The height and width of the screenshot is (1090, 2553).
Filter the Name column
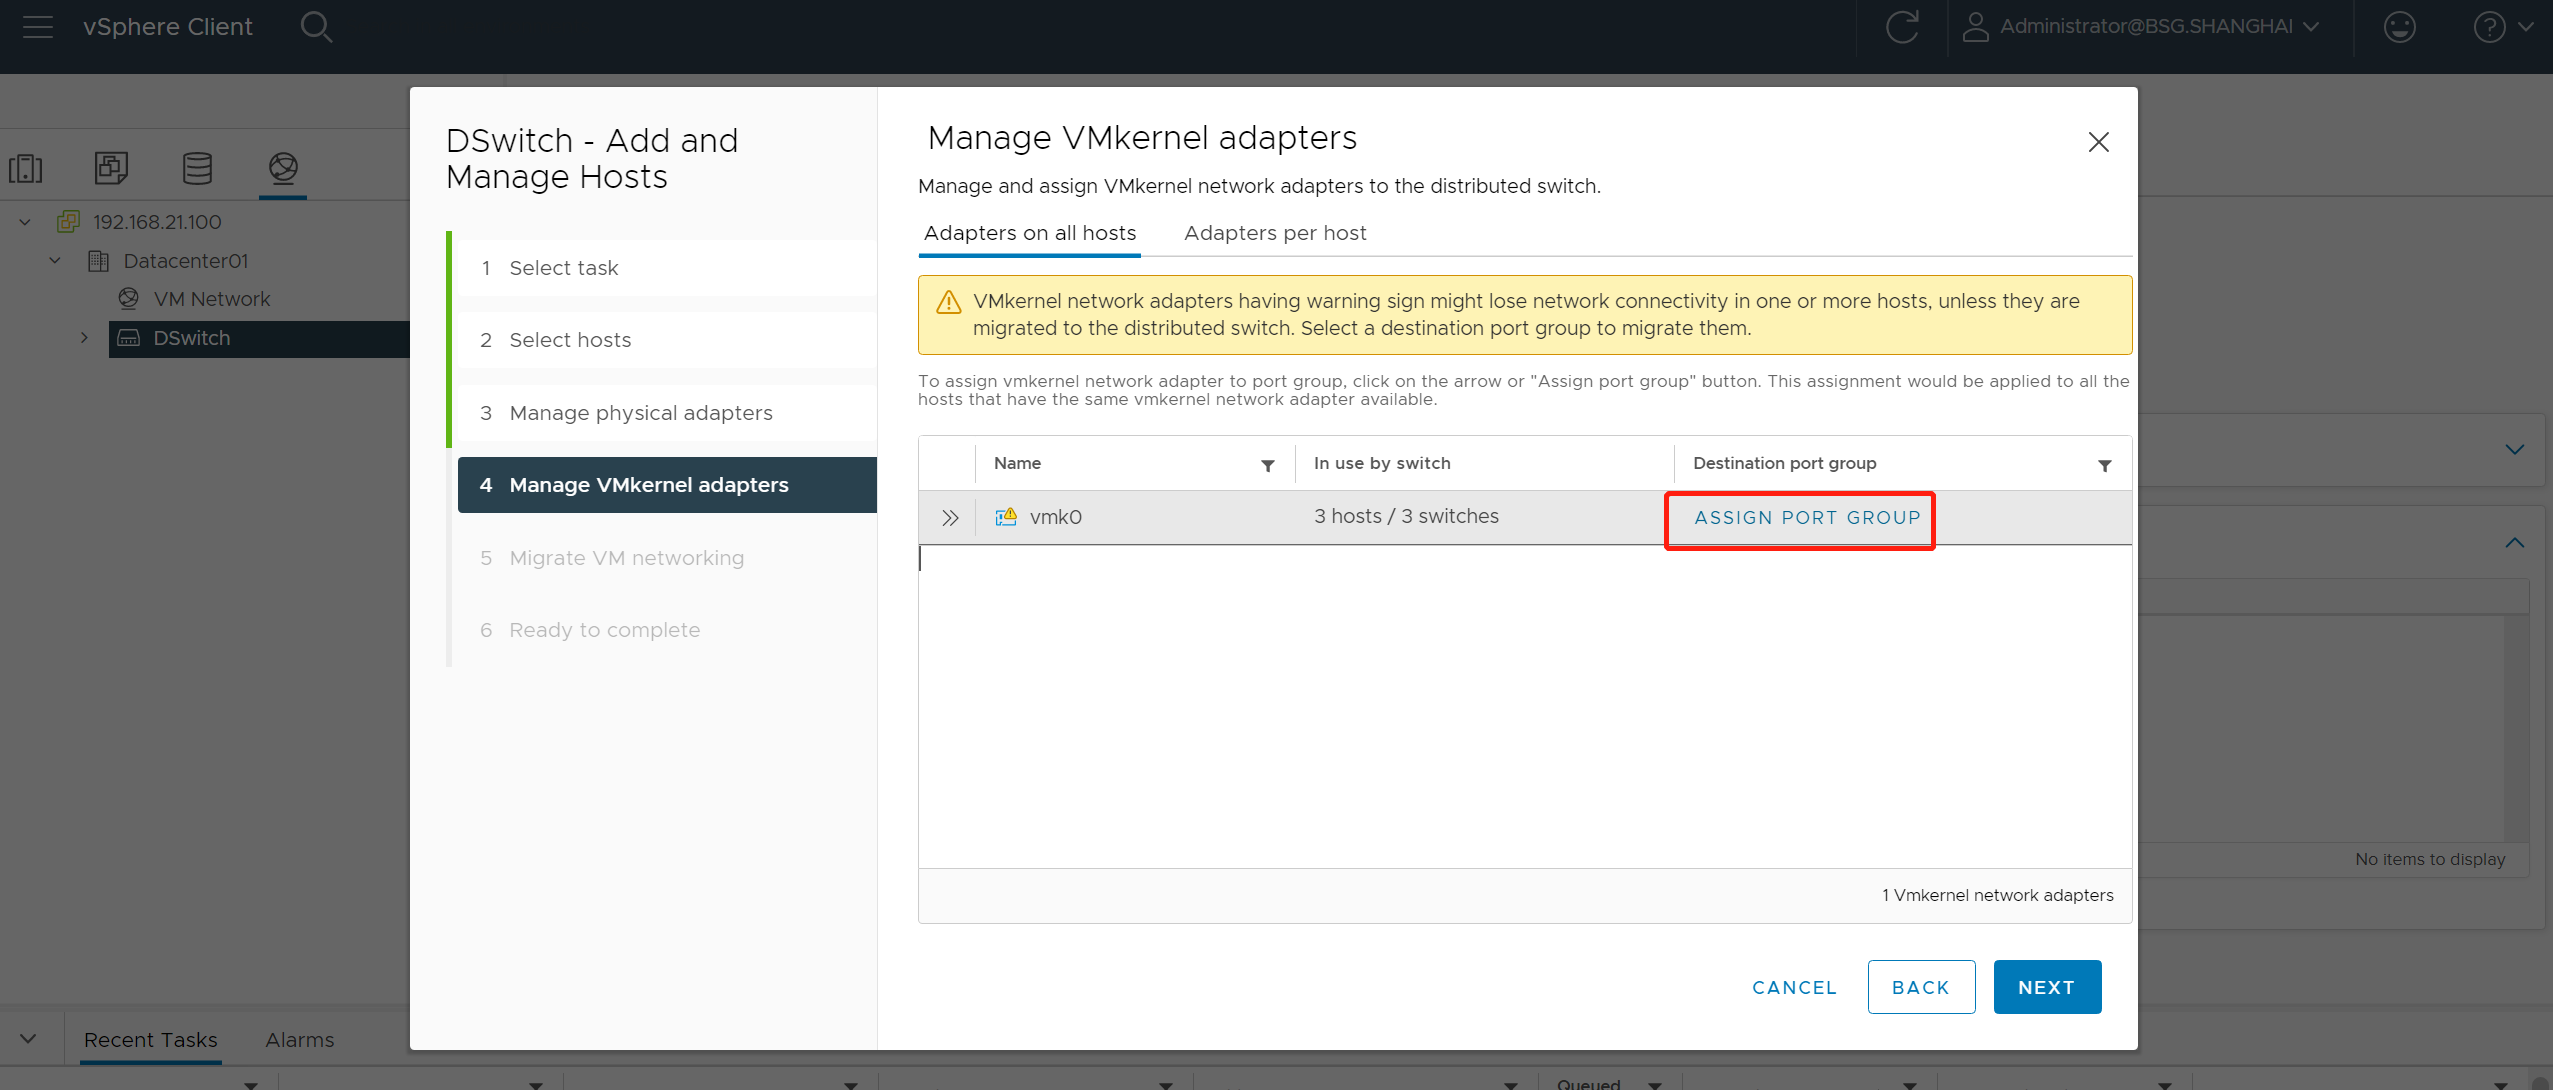[1267, 465]
